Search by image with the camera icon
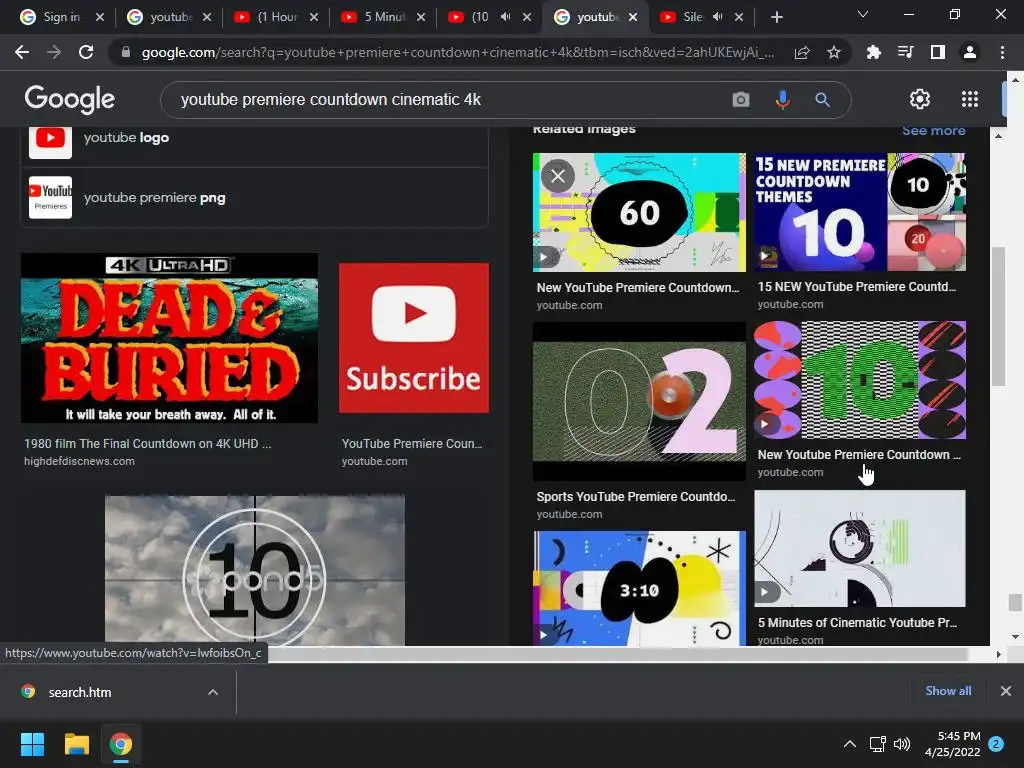The height and width of the screenshot is (768, 1024). 741,99
